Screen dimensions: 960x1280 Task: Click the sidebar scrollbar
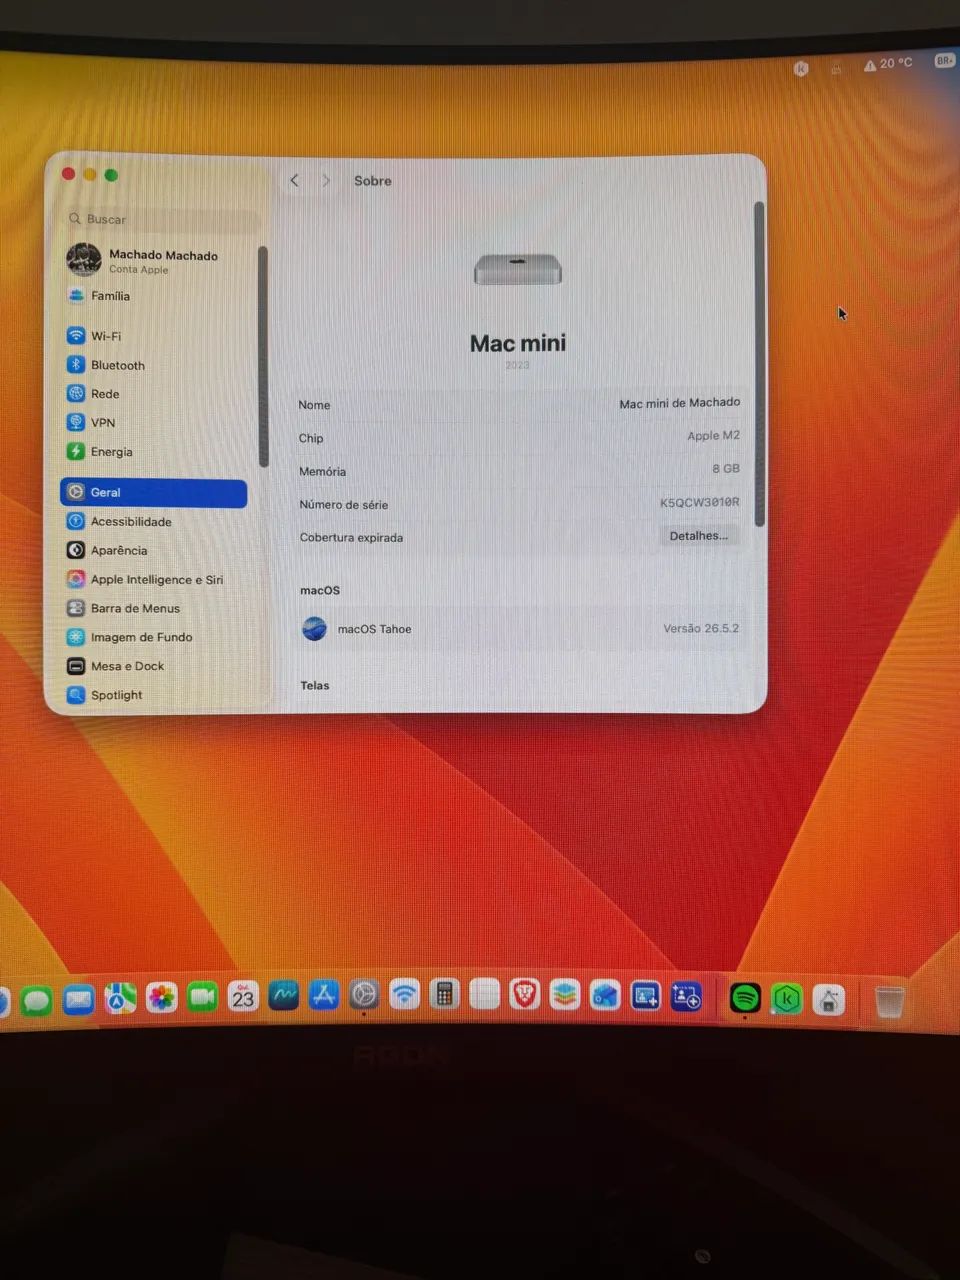[263, 357]
